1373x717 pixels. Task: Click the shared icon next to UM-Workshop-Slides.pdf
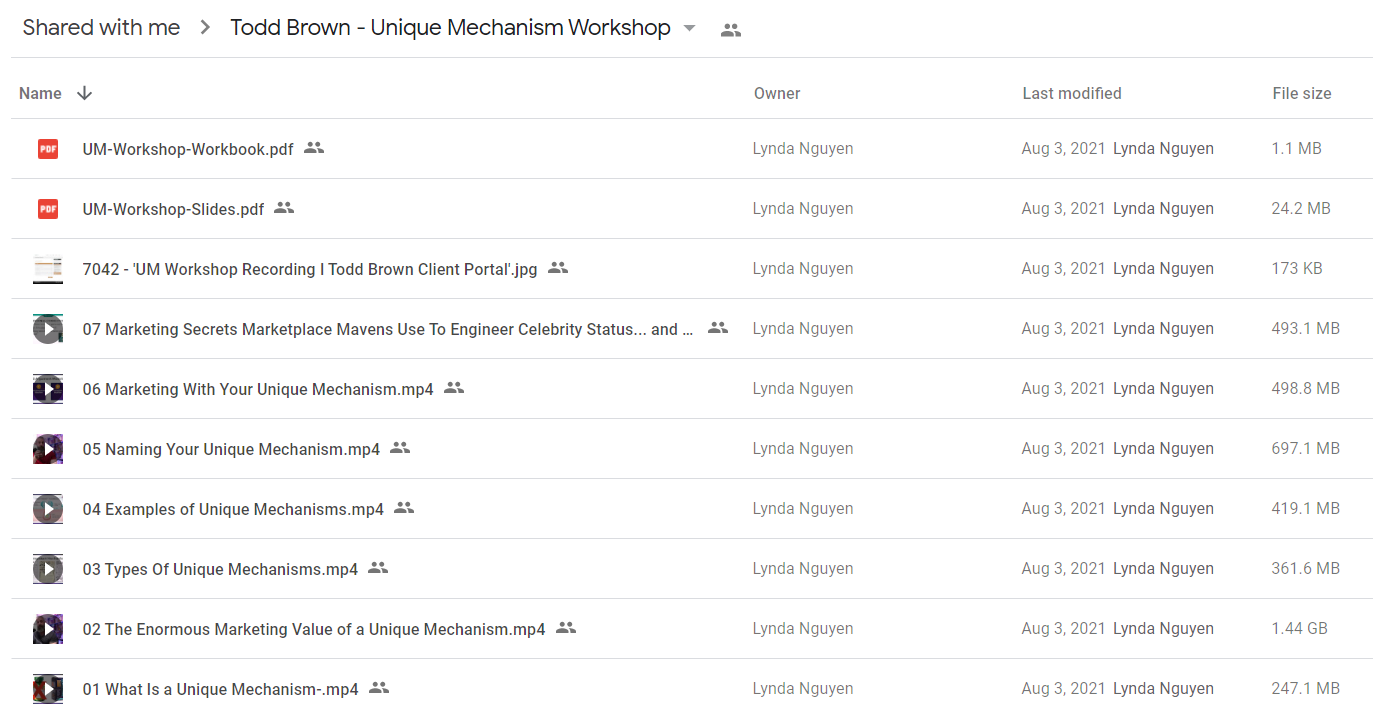[284, 208]
